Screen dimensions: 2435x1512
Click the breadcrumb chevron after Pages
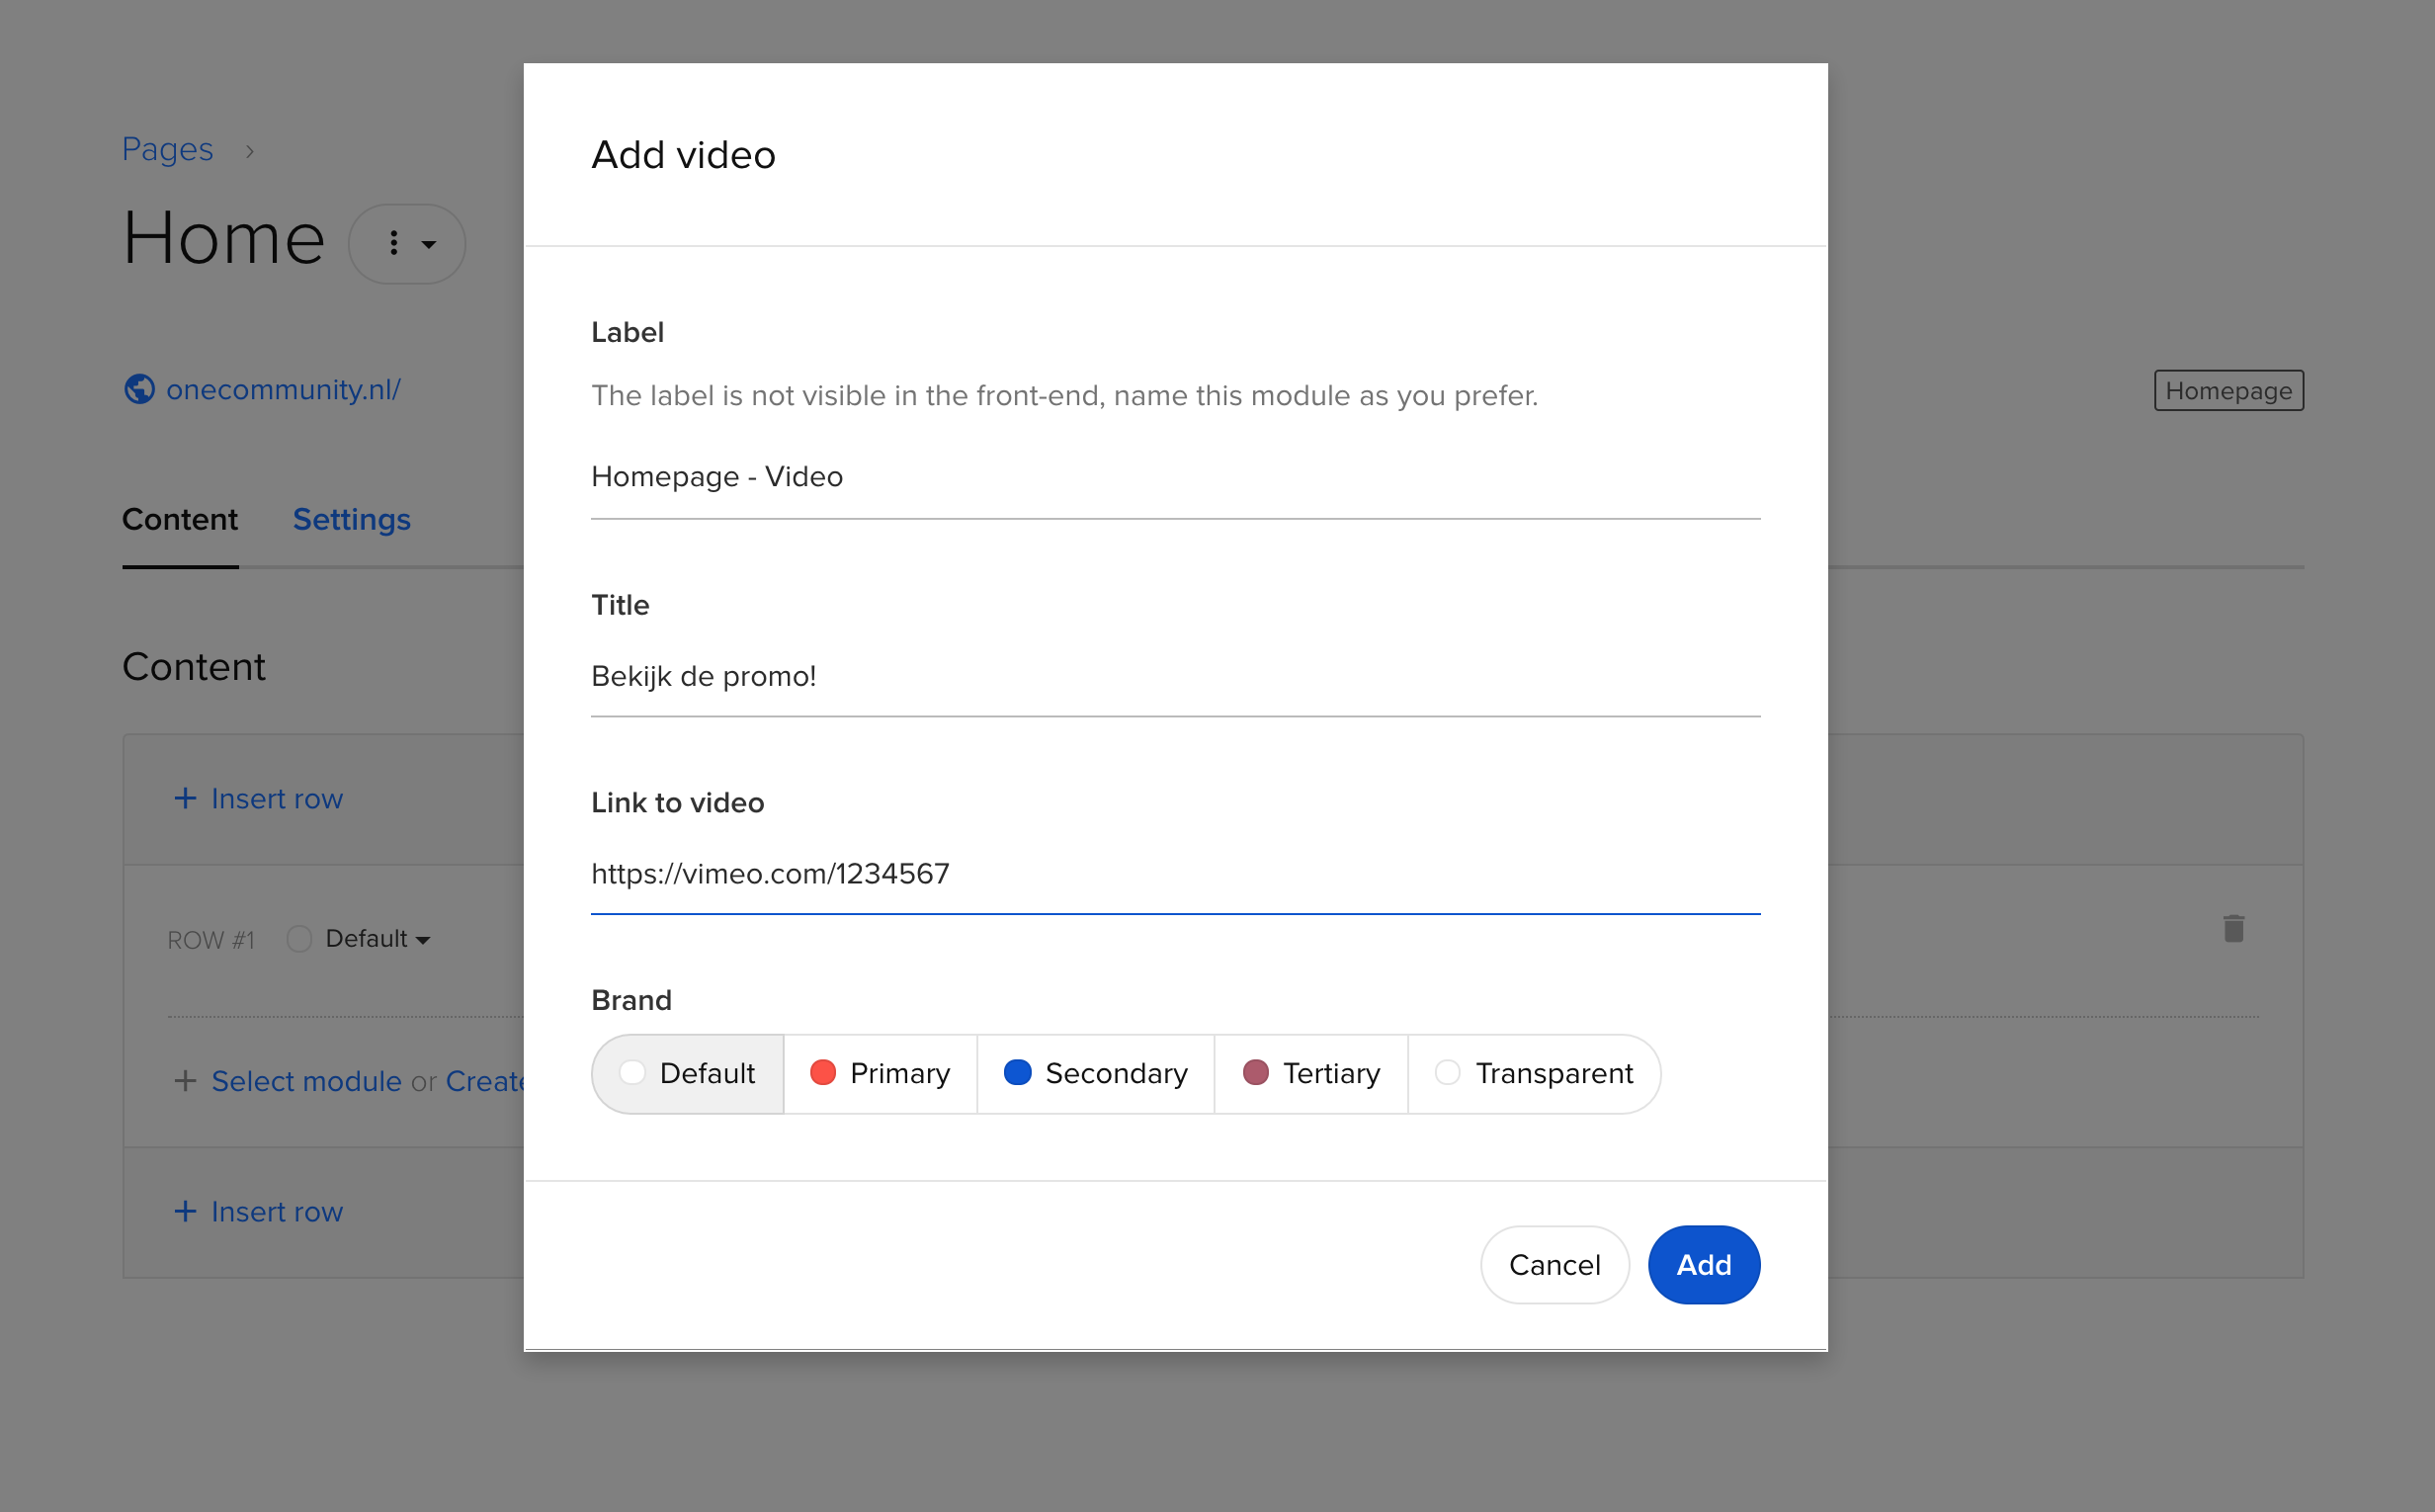[x=249, y=151]
